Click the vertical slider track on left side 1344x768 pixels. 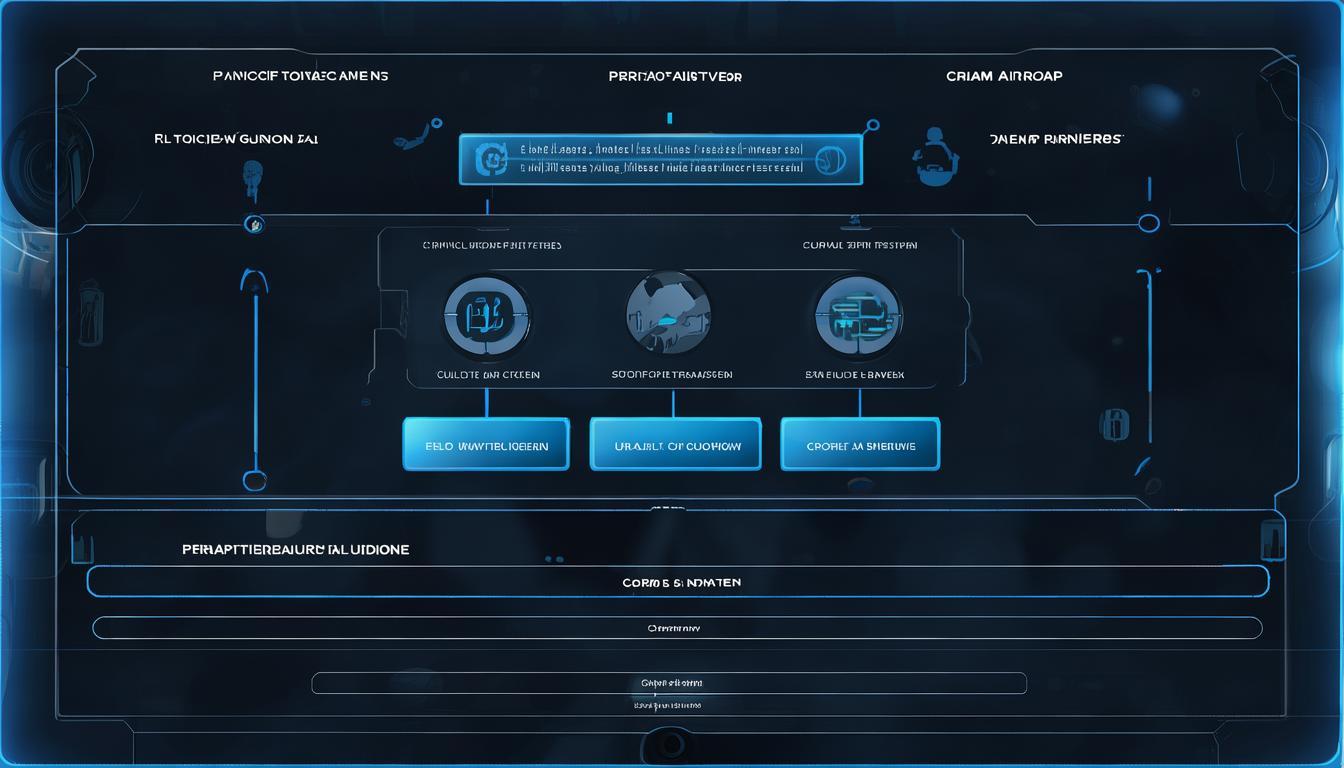255,380
